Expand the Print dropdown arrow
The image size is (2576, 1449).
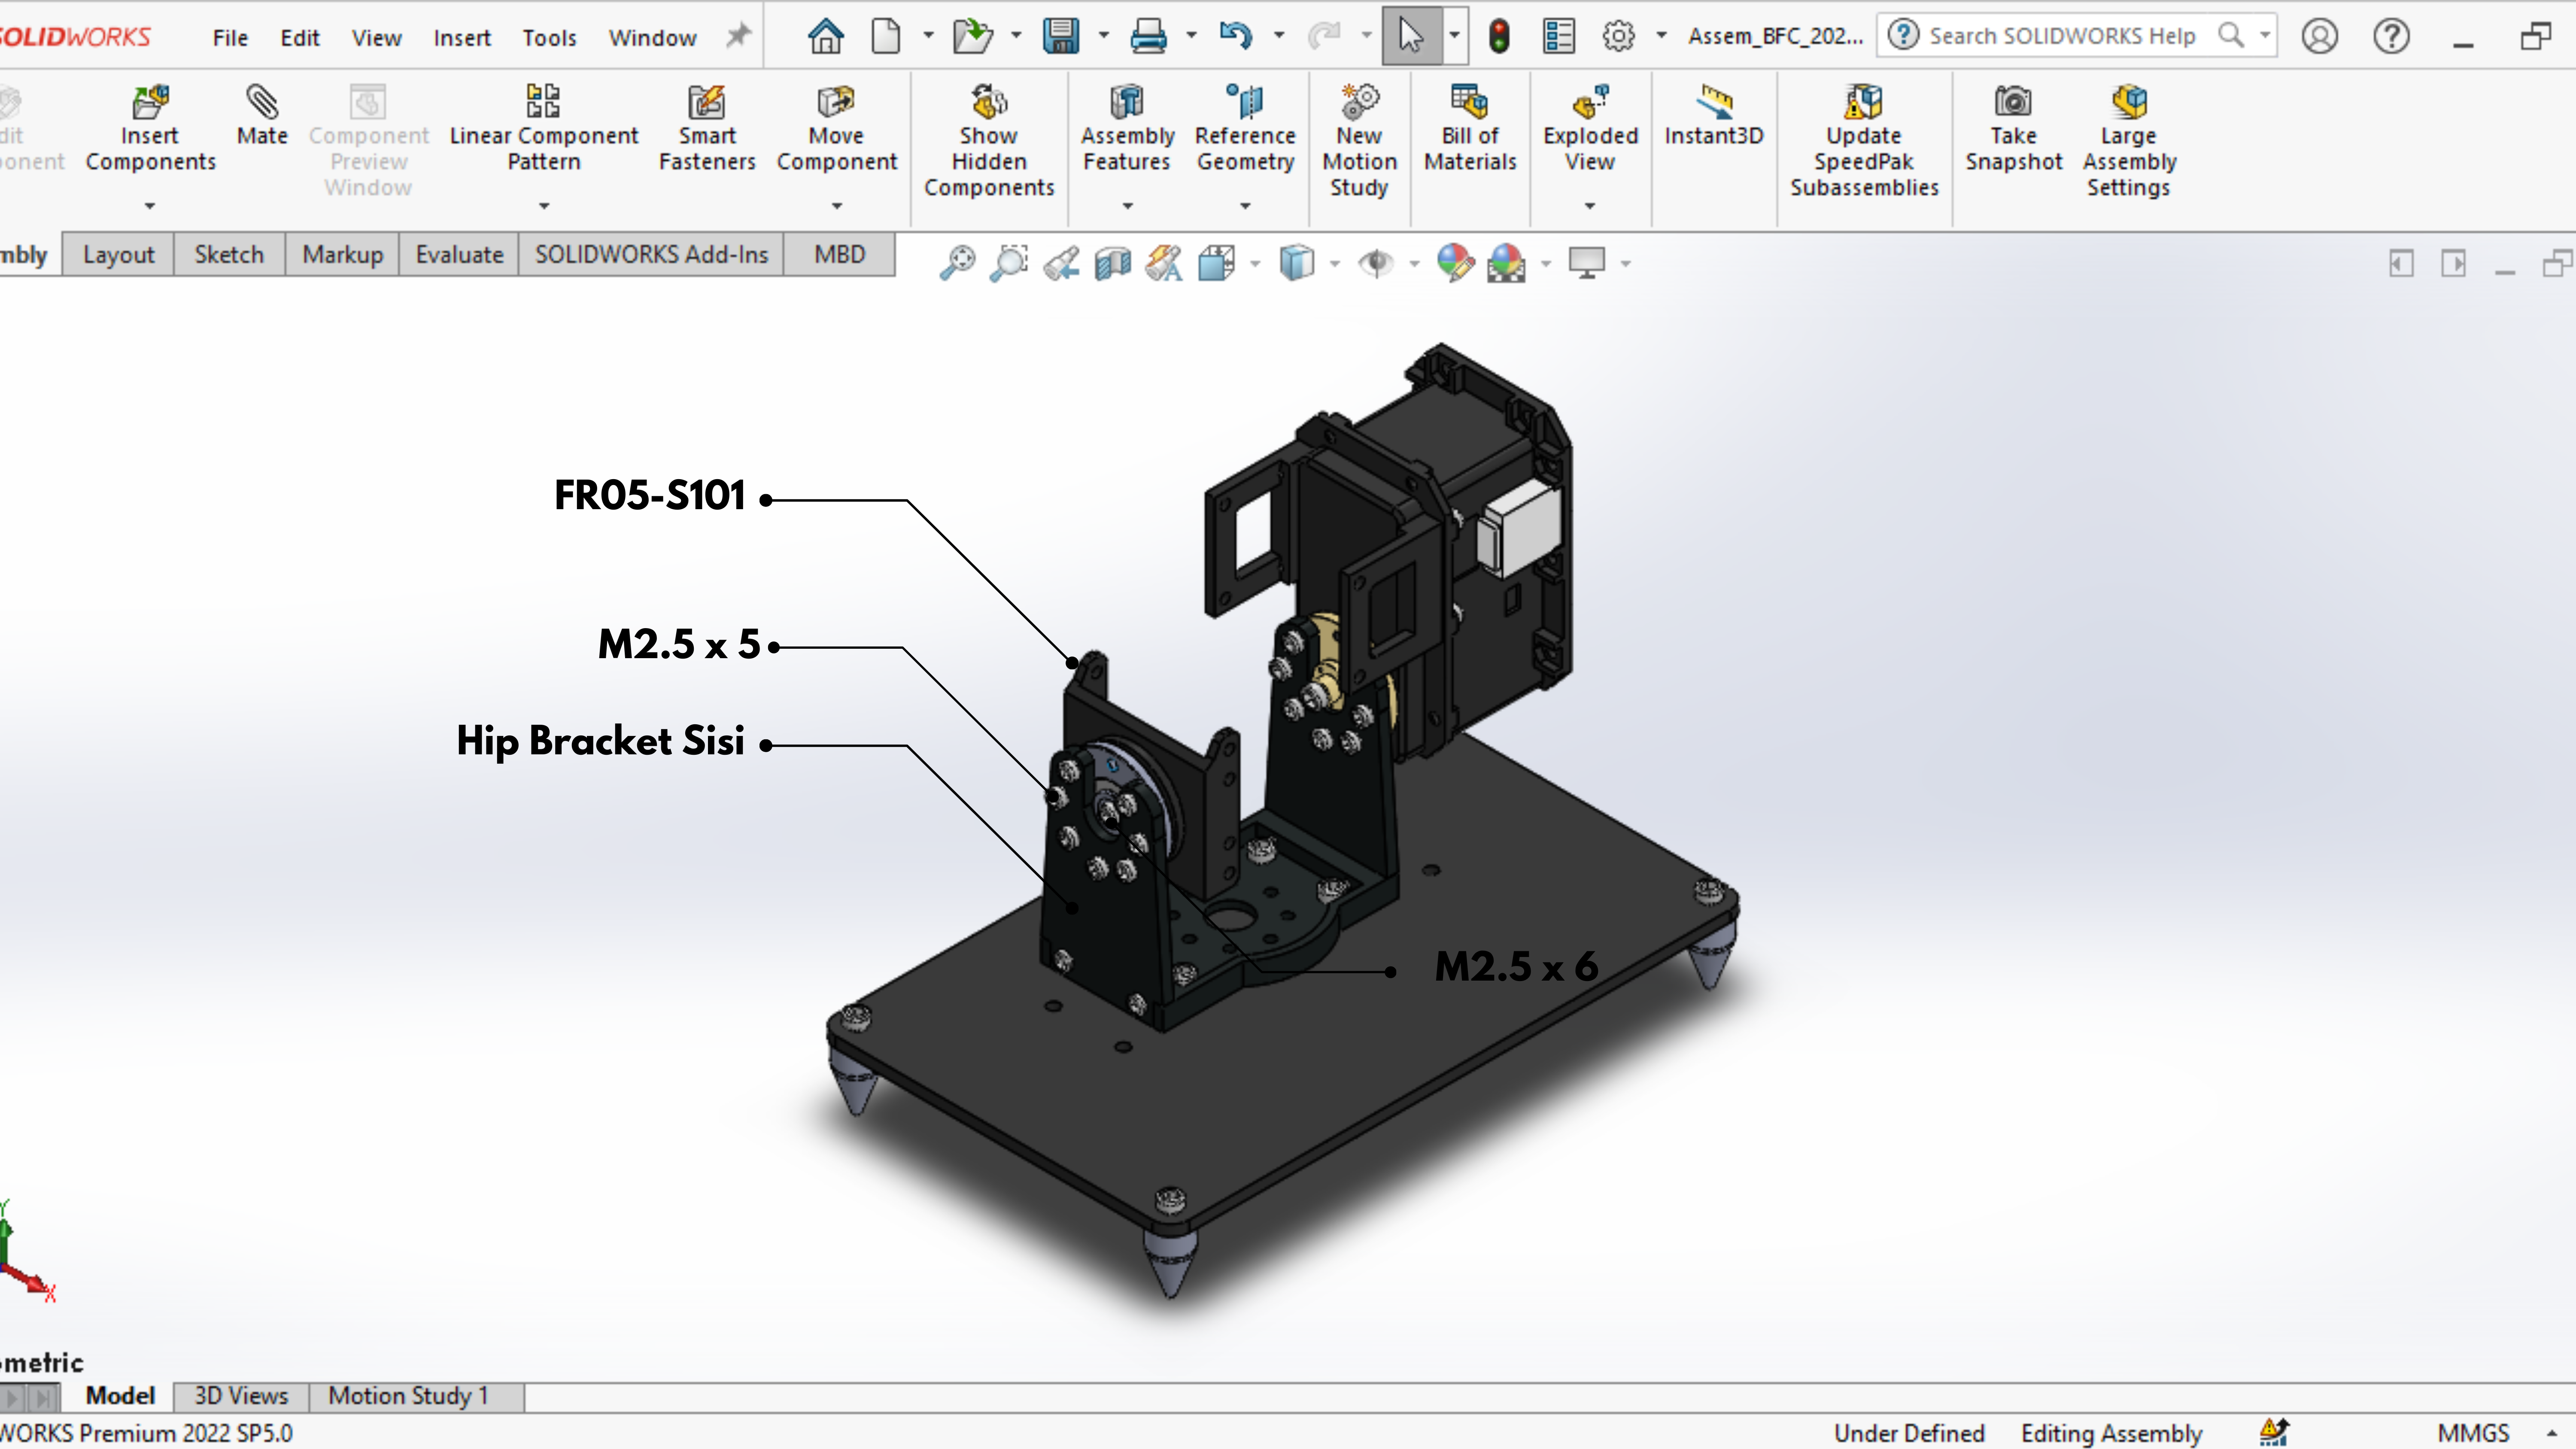pos(1191,36)
